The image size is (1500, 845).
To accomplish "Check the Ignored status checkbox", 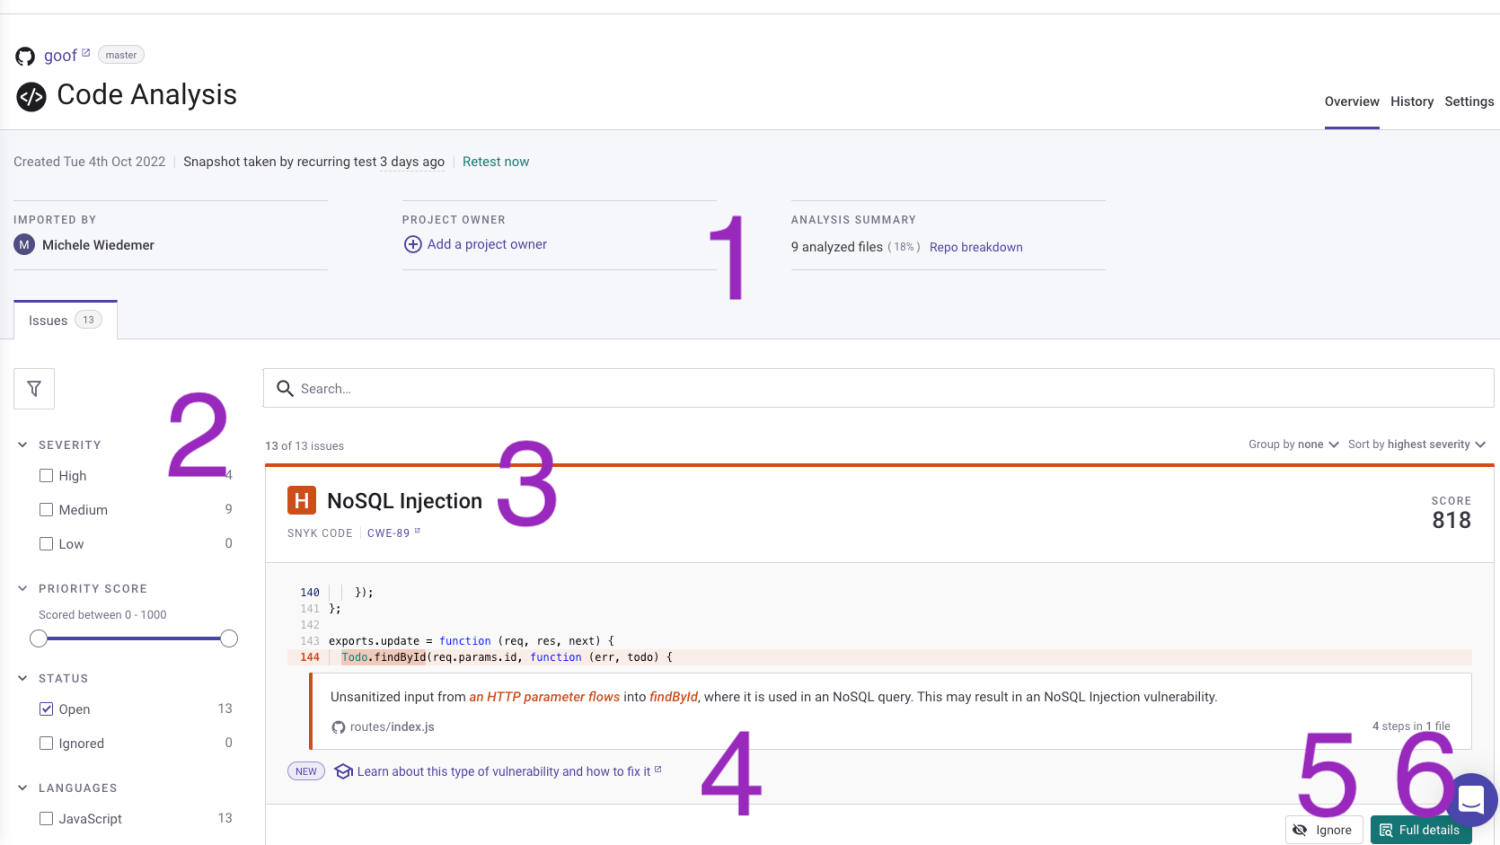I will click(x=46, y=743).
